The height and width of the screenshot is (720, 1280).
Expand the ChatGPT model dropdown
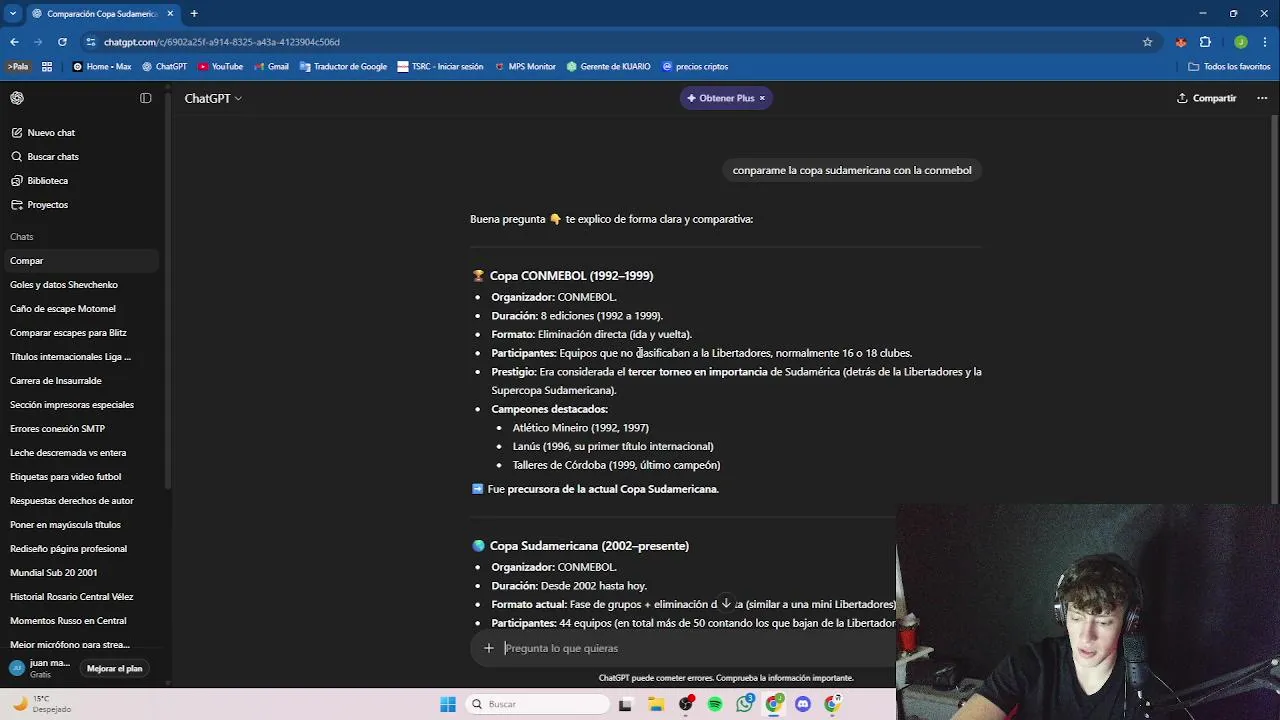click(x=213, y=98)
